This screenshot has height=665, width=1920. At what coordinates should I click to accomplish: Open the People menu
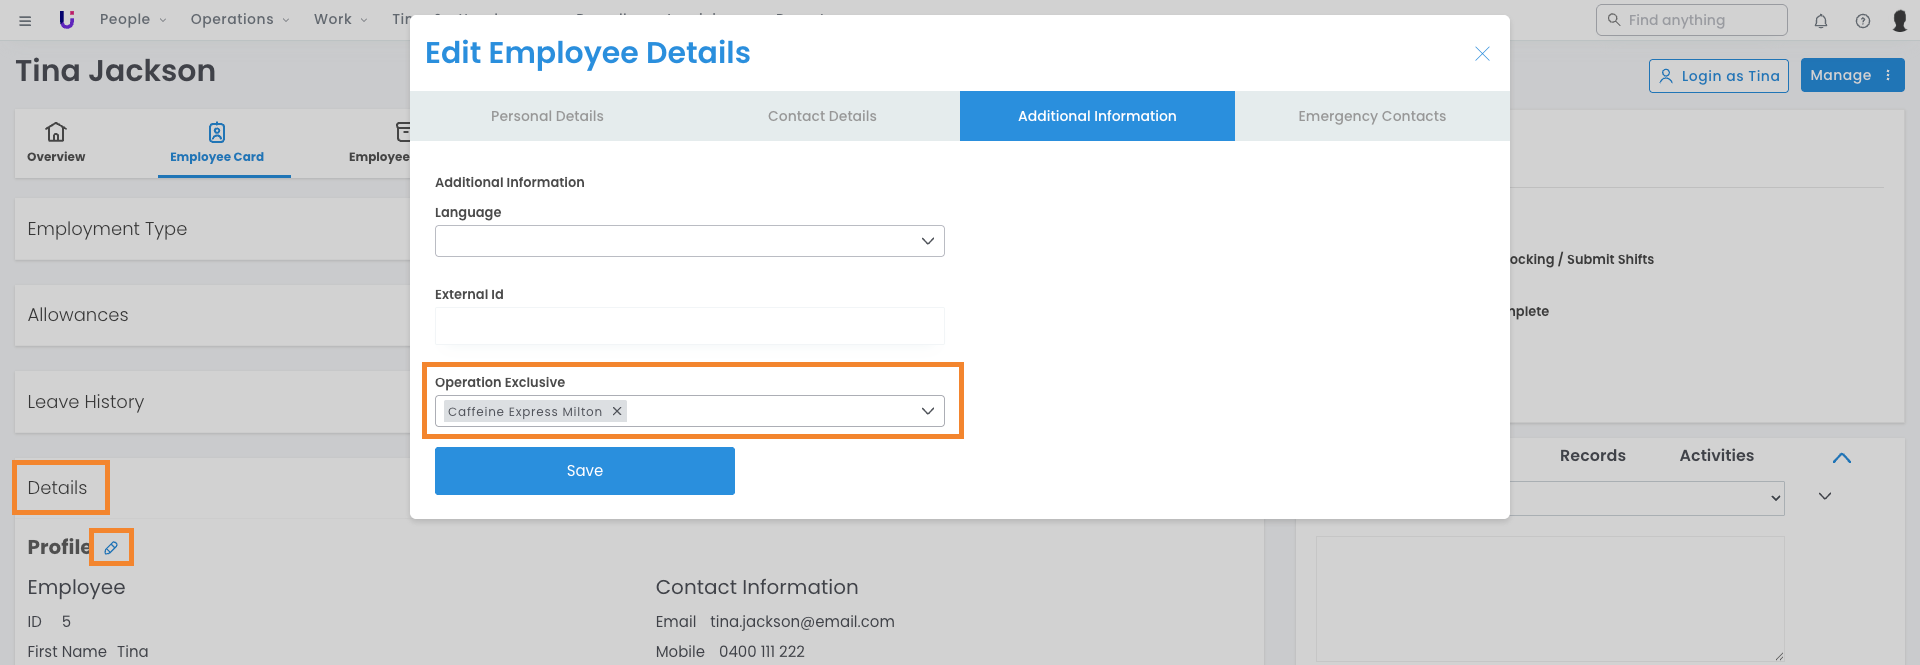point(133,20)
